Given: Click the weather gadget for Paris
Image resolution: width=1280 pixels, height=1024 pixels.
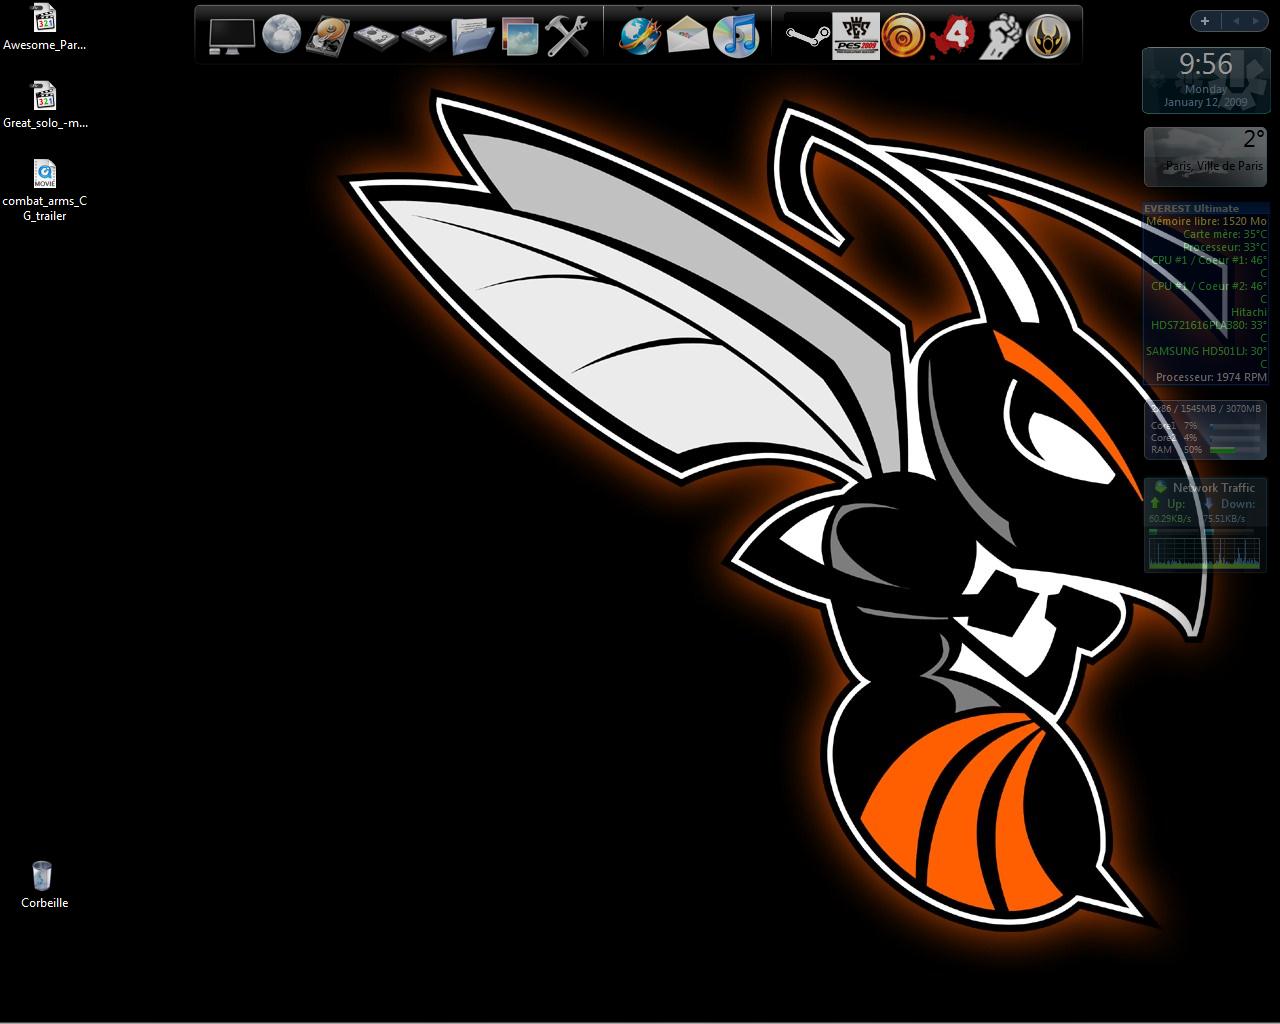Looking at the screenshot, I should tap(1205, 156).
